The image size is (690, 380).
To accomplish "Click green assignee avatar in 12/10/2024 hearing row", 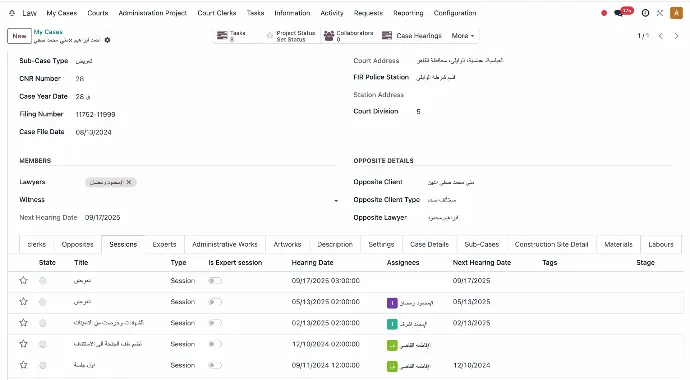I will [x=392, y=345].
